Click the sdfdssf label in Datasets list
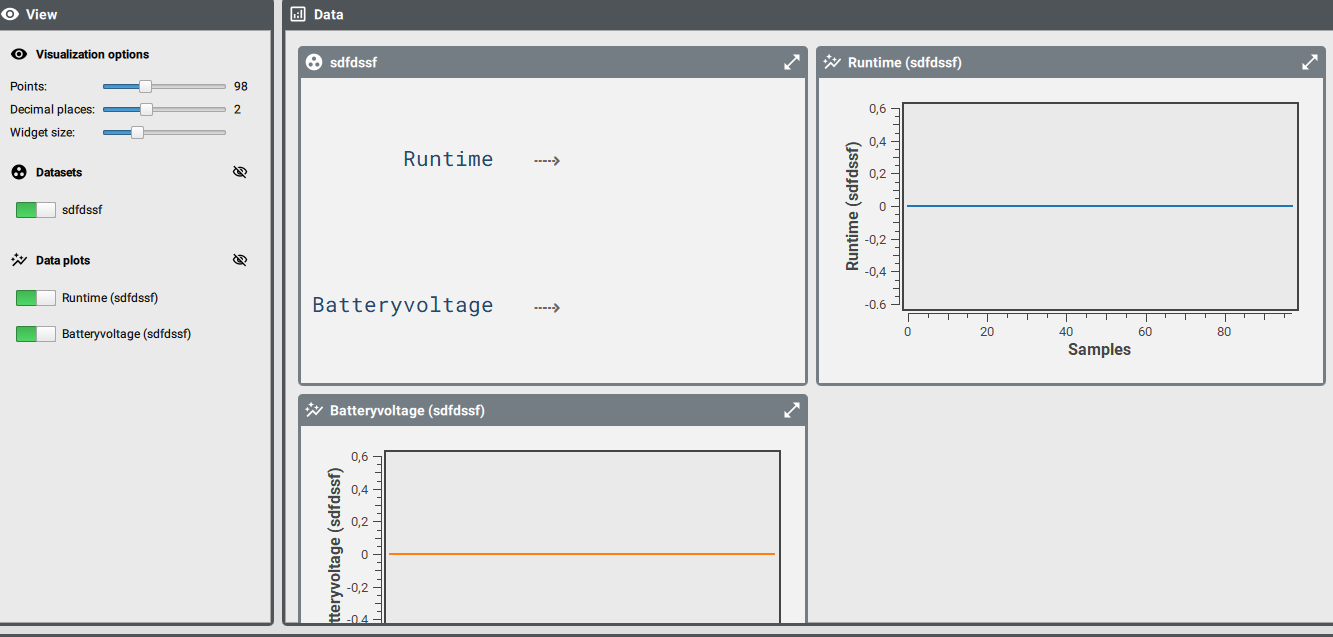Screen dimensions: 1333x637 pos(82,210)
